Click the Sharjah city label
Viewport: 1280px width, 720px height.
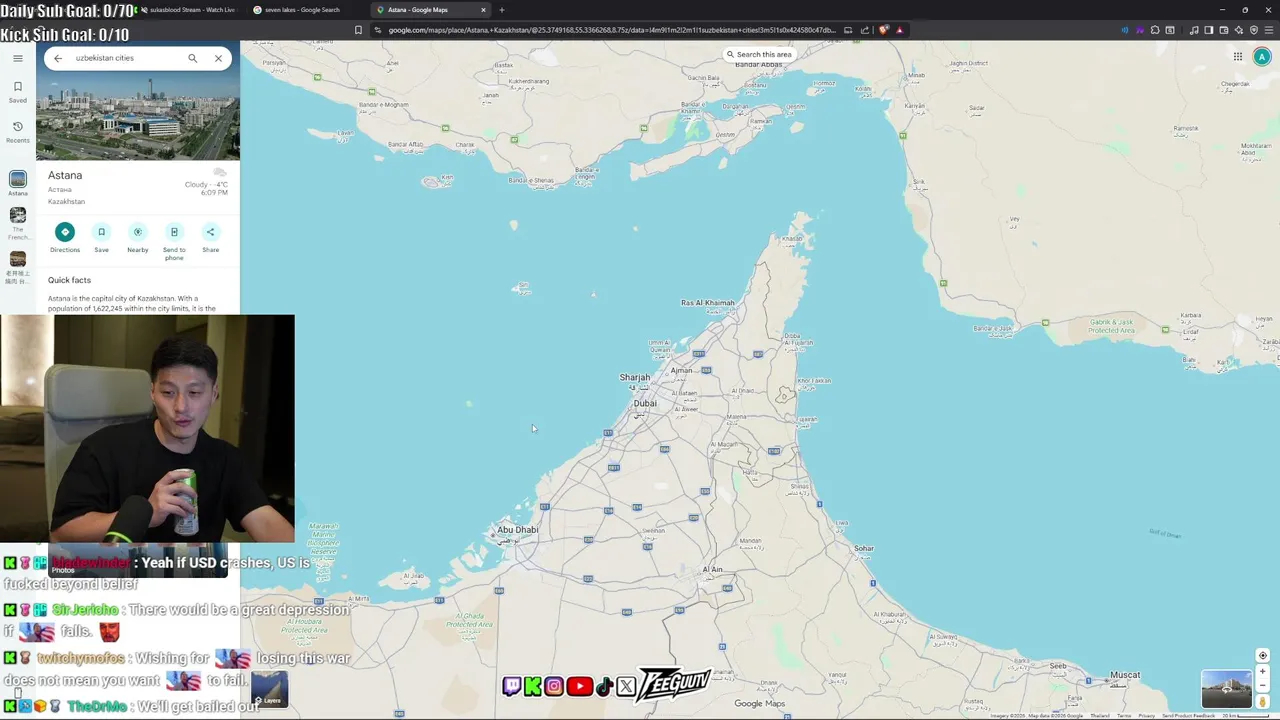coord(635,377)
